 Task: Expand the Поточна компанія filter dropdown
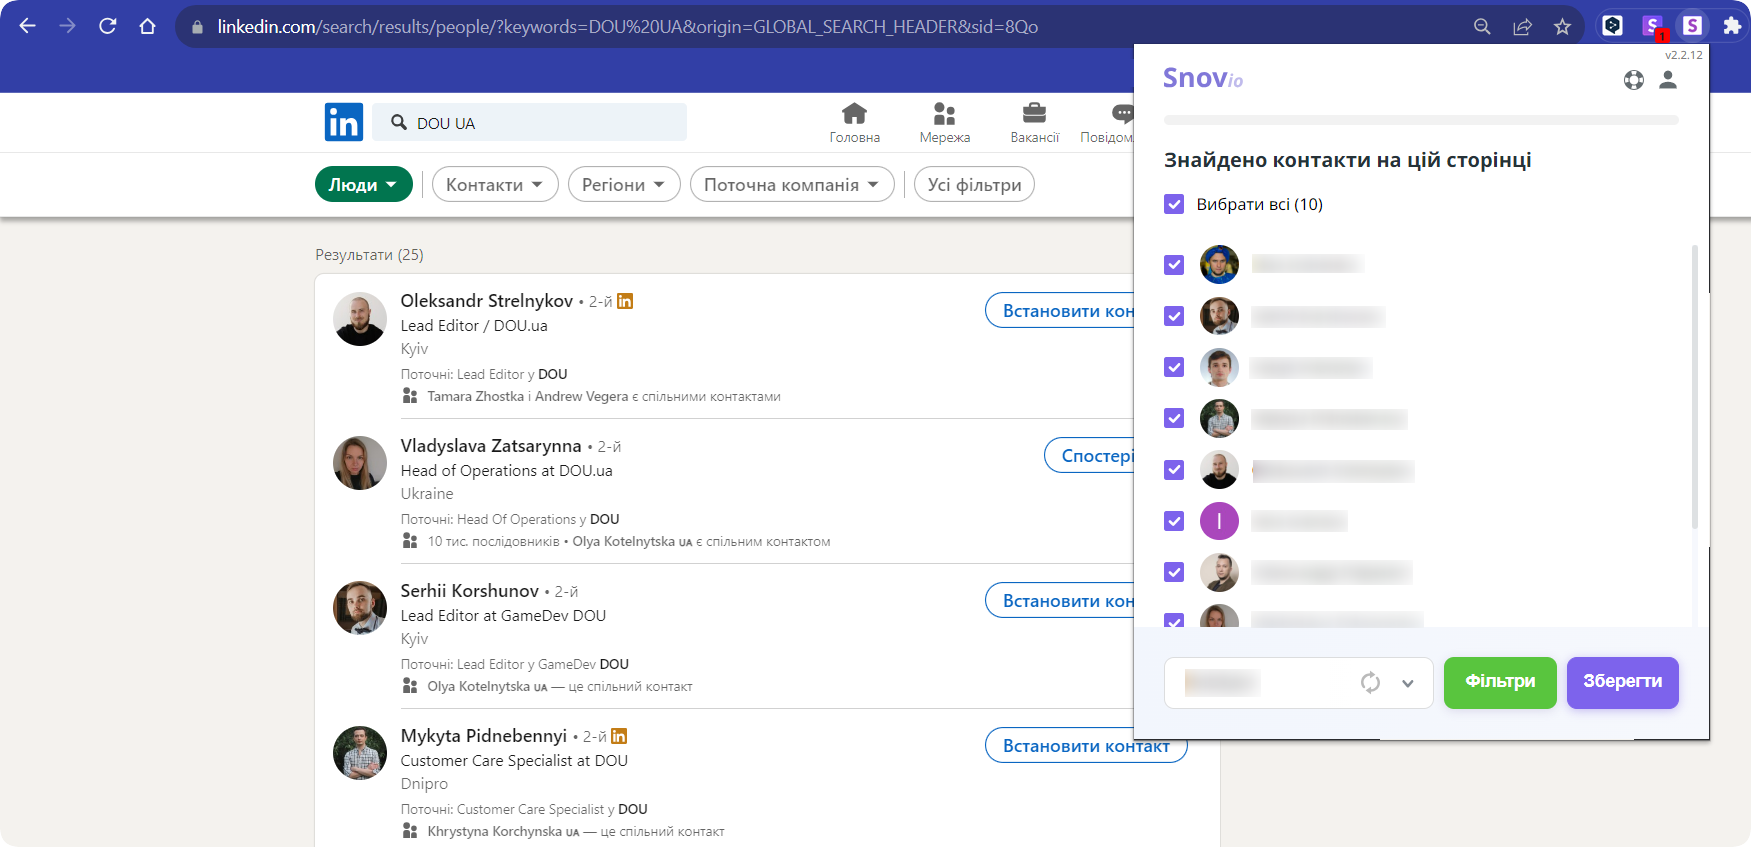click(x=792, y=184)
